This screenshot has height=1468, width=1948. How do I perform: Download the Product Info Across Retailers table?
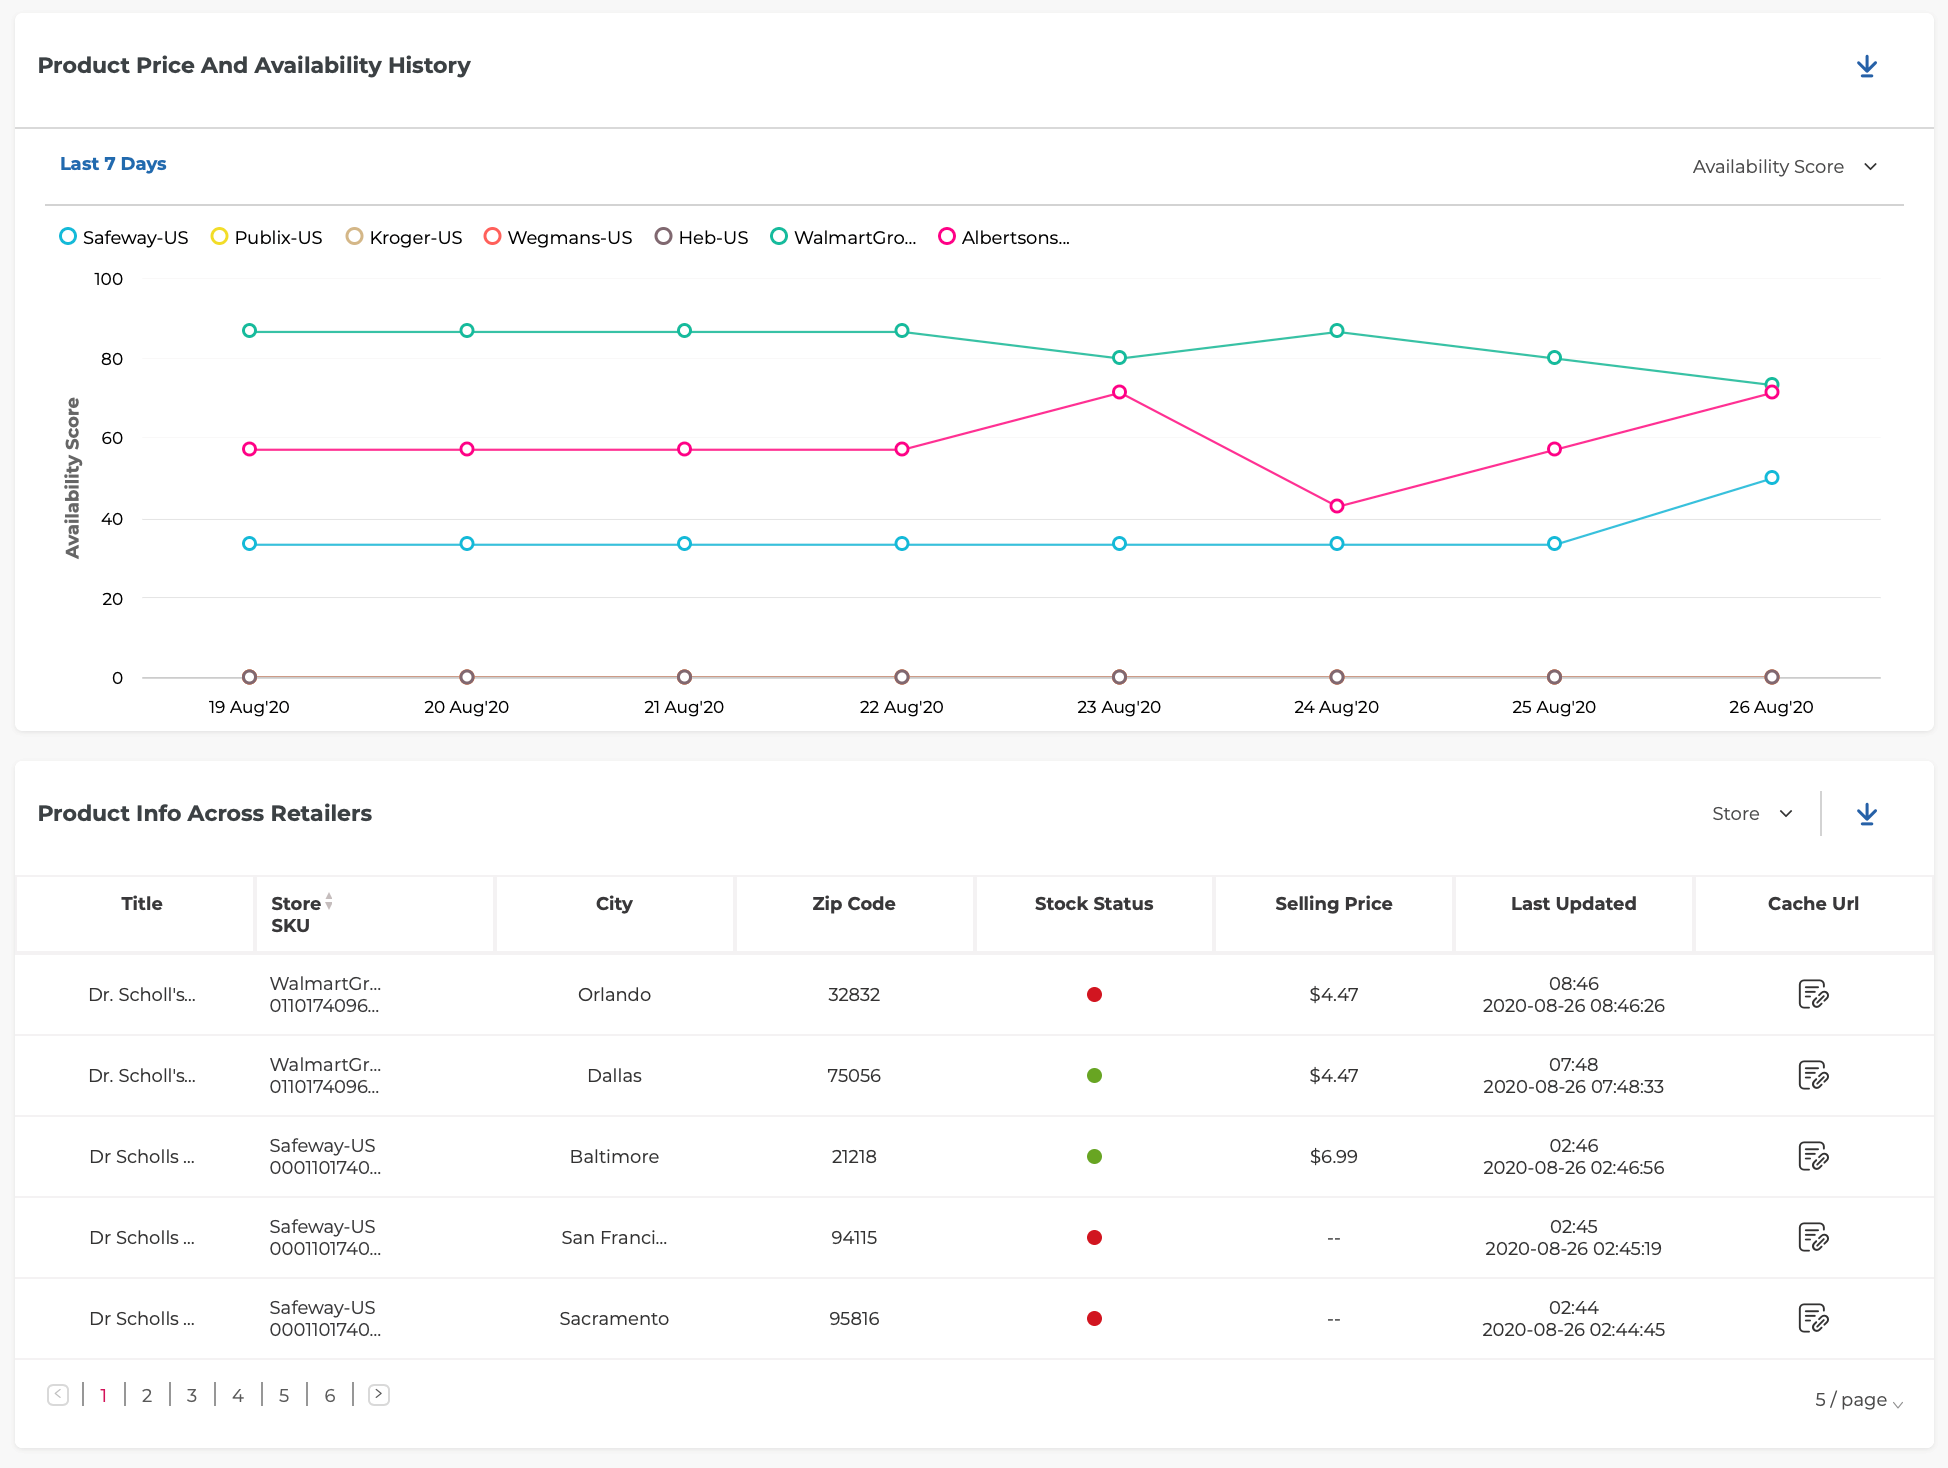[x=1866, y=814]
